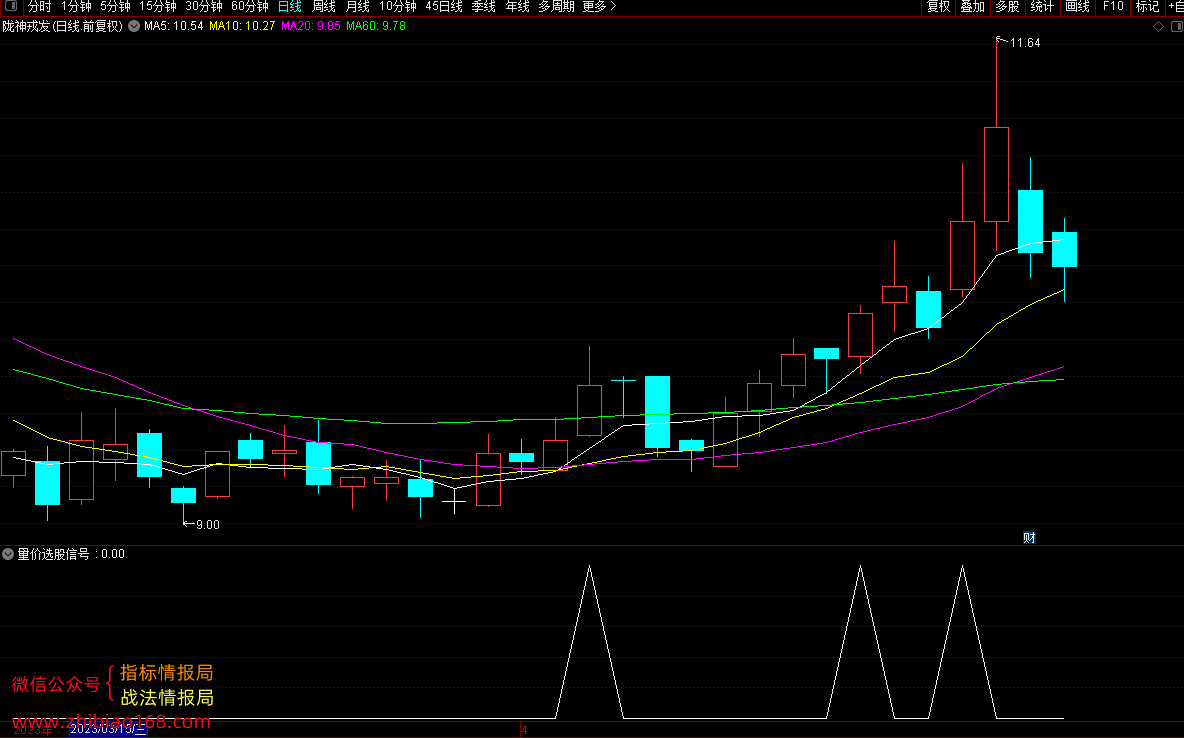This screenshot has width=1184, height=738.
Task: Click the tallest red candlestick near 11.64
Action: [x=996, y=174]
